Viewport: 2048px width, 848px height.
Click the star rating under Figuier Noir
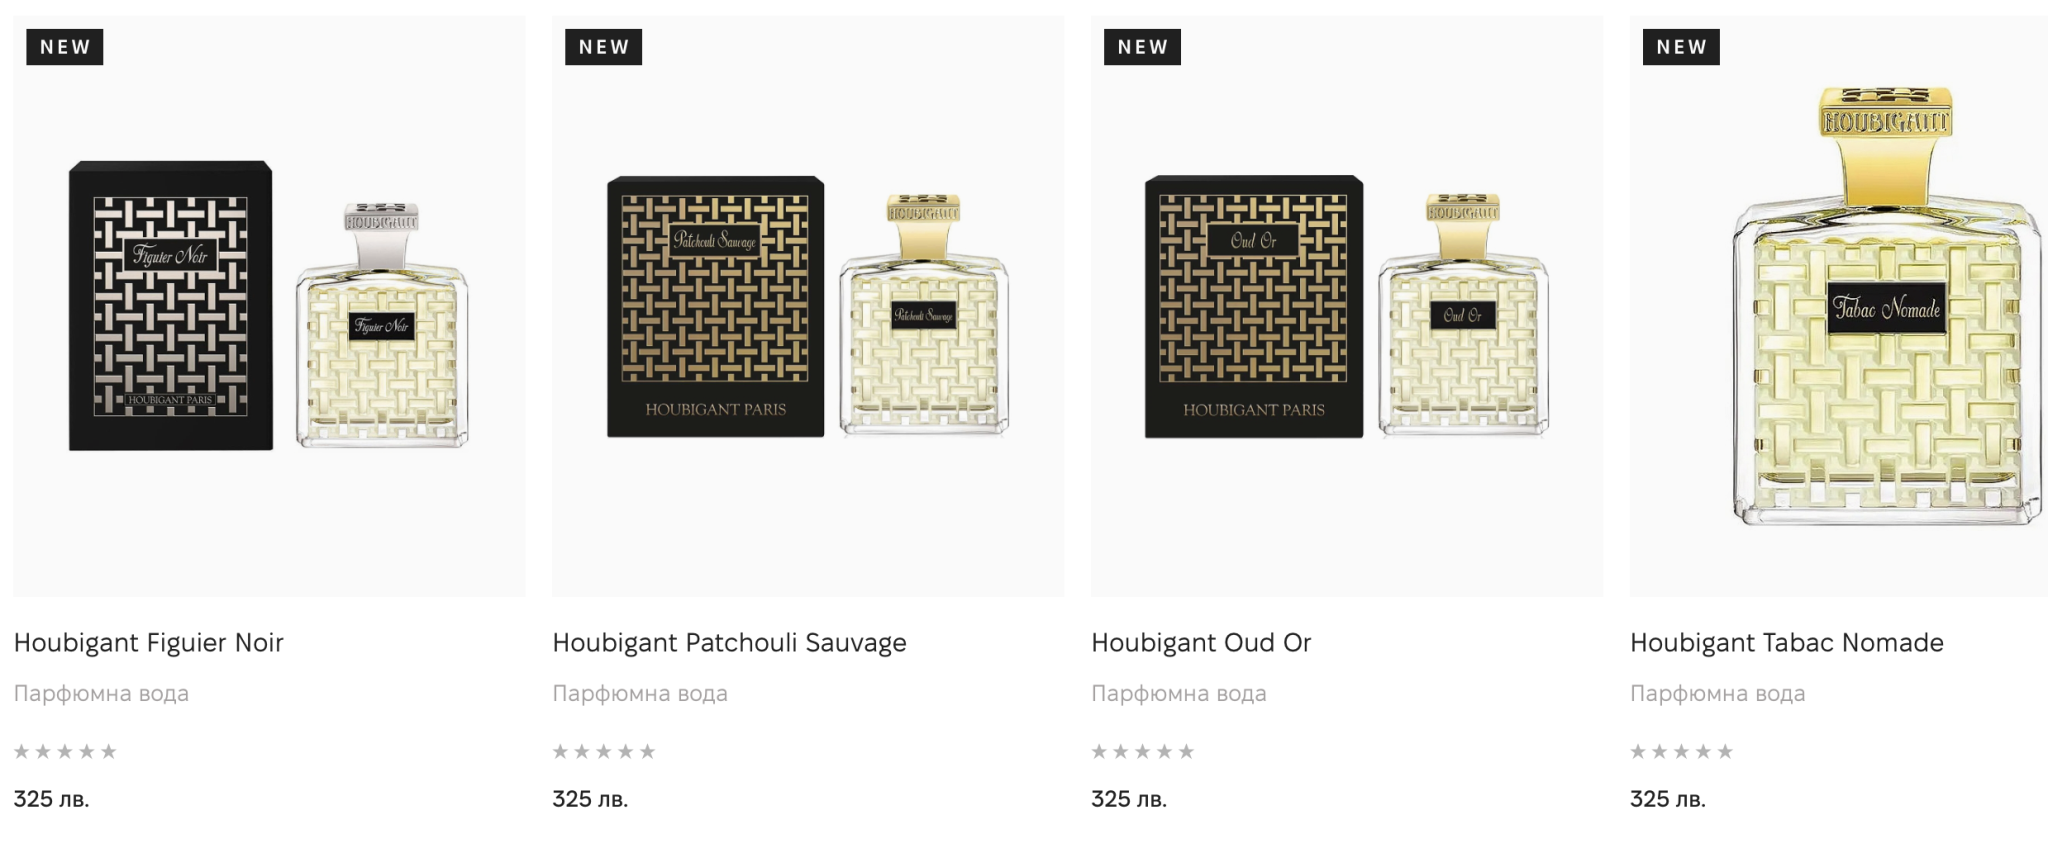[x=65, y=751]
